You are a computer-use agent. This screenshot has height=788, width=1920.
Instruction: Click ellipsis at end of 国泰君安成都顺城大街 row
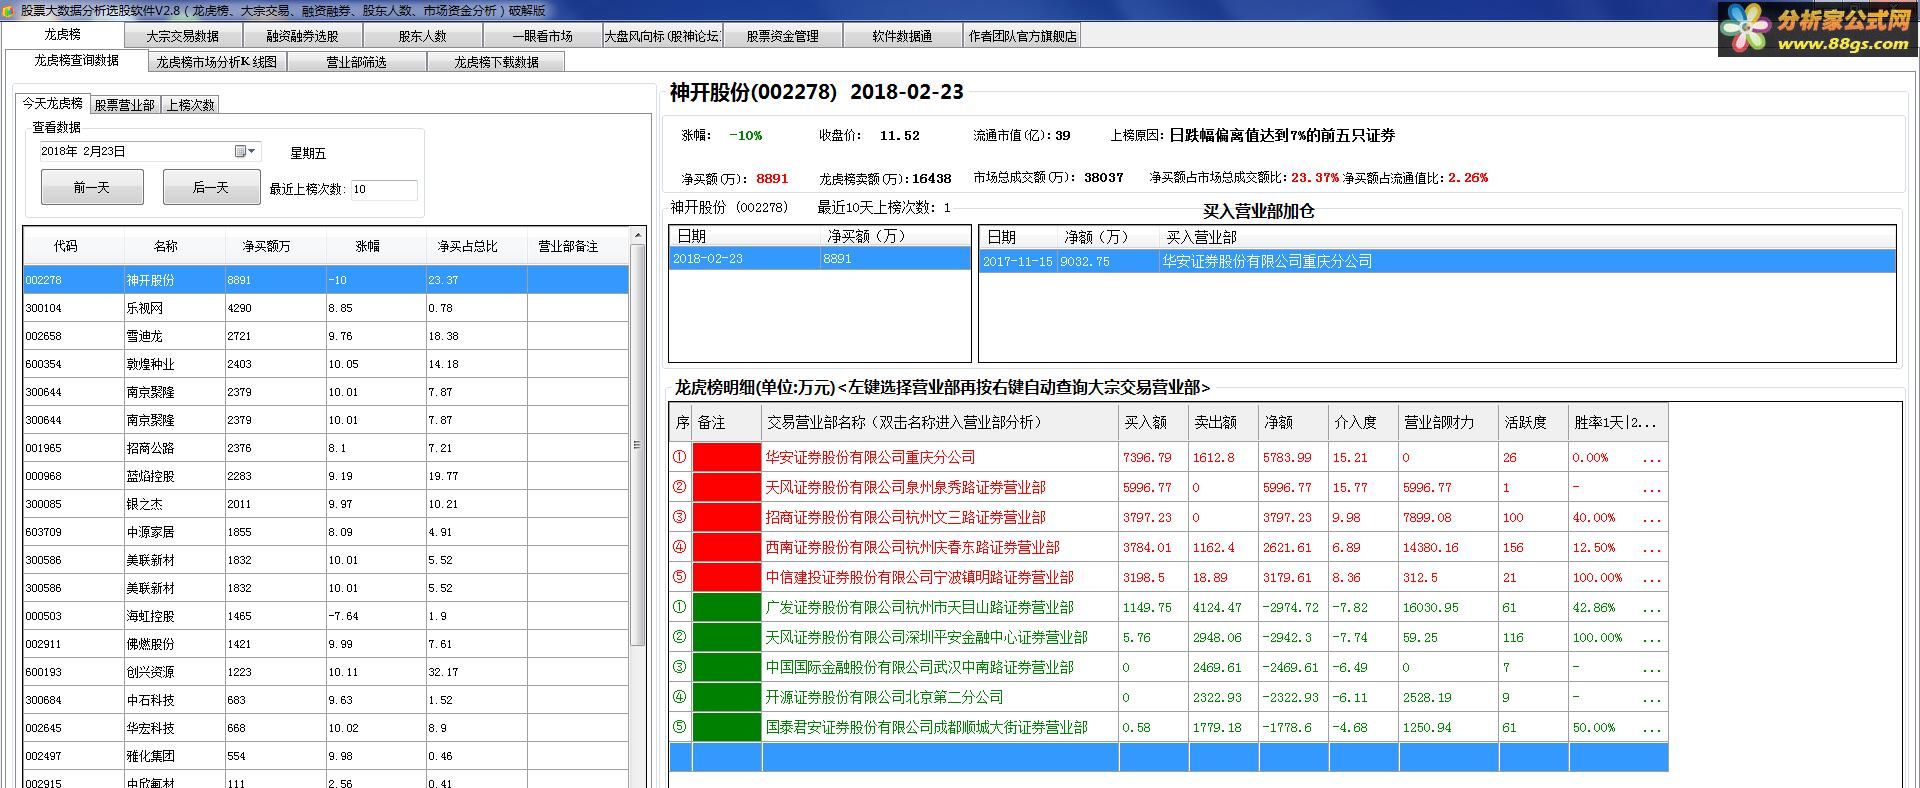(1651, 729)
